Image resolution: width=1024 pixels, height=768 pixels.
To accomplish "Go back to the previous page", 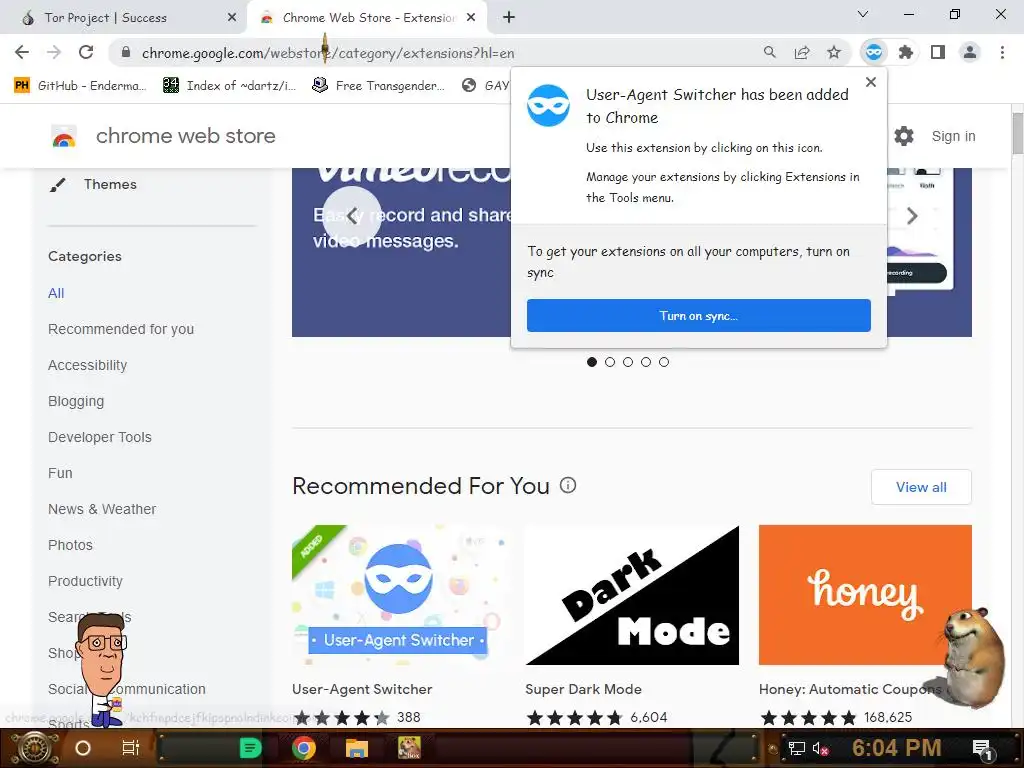I will coord(22,52).
